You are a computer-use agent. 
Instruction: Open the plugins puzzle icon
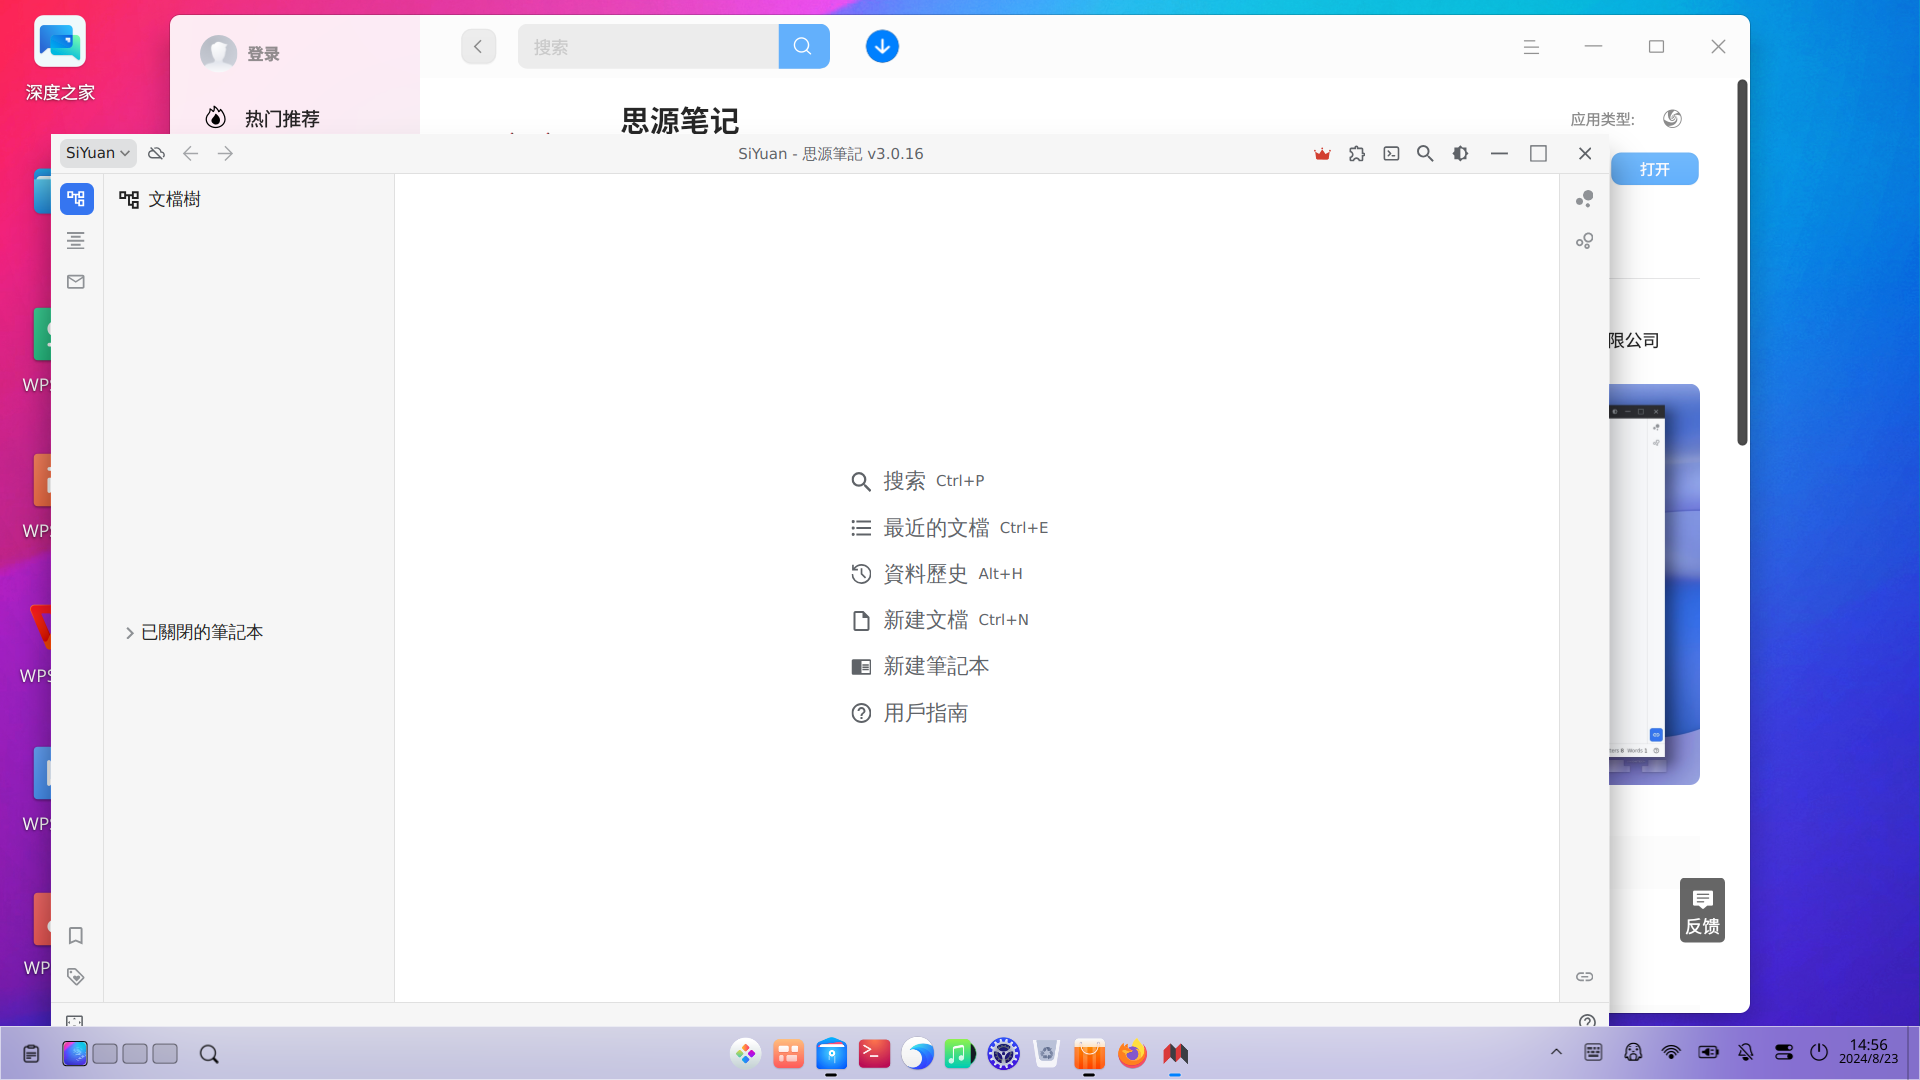pyautogui.click(x=1357, y=153)
